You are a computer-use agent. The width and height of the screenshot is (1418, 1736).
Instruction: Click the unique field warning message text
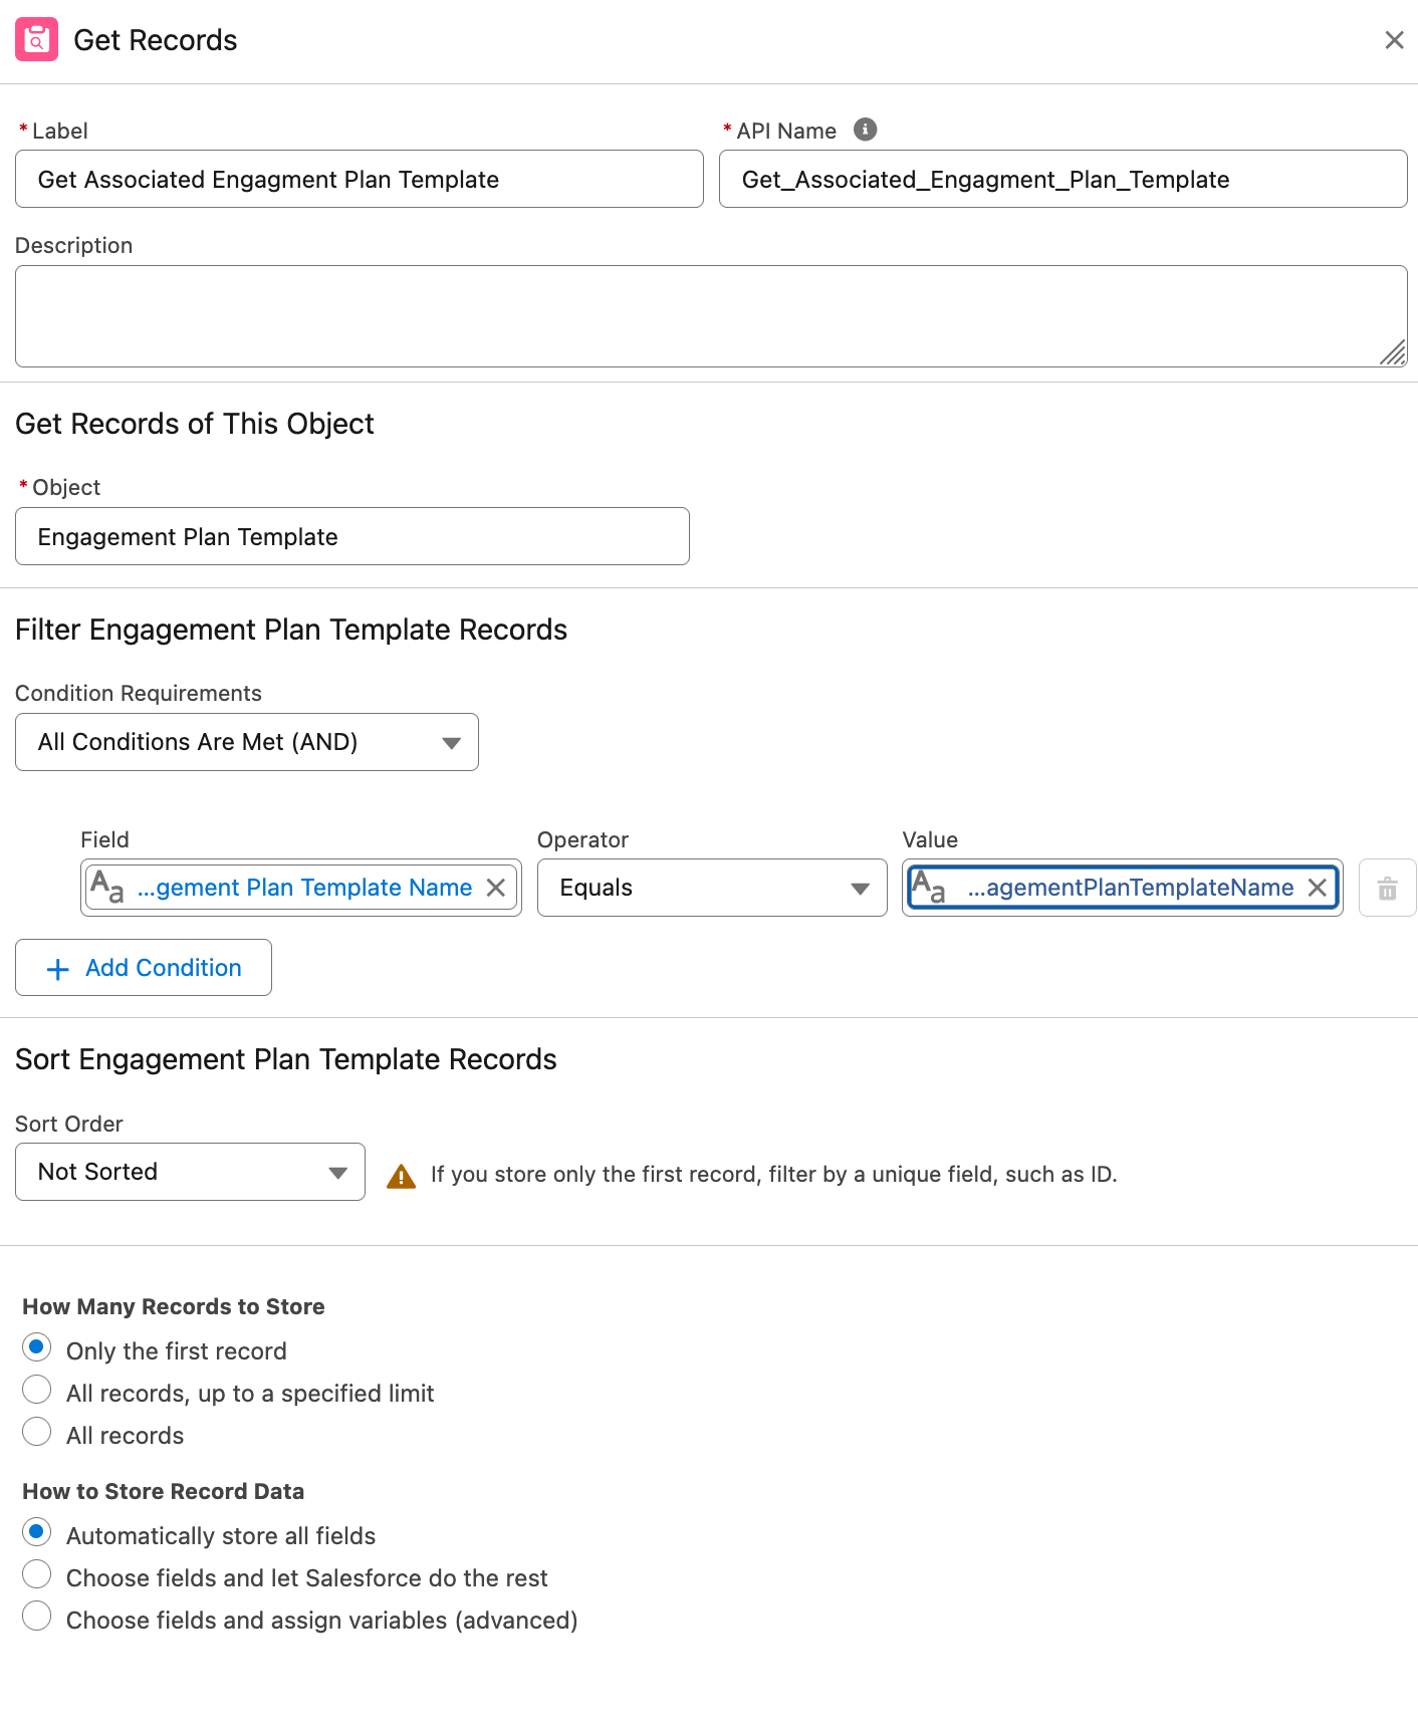[x=774, y=1174]
